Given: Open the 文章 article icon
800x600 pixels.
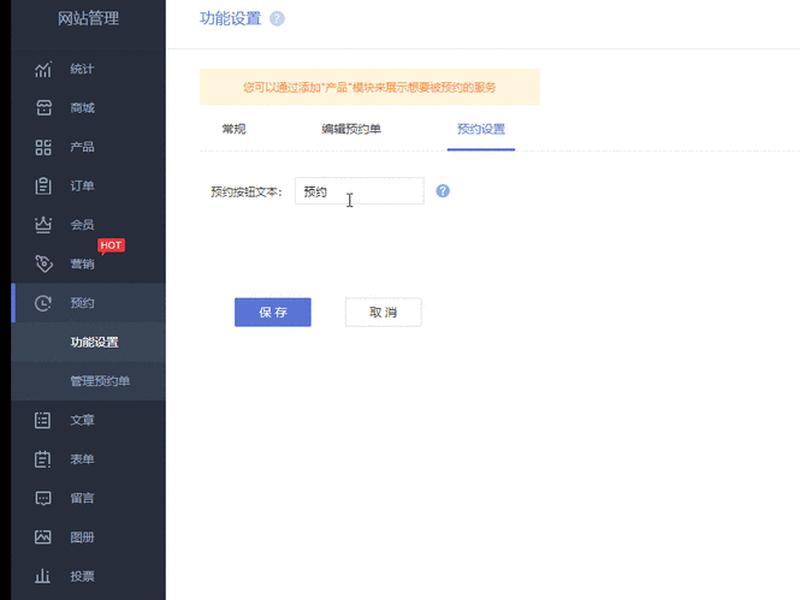Looking at the screenshot, I should tap(43, 420).
